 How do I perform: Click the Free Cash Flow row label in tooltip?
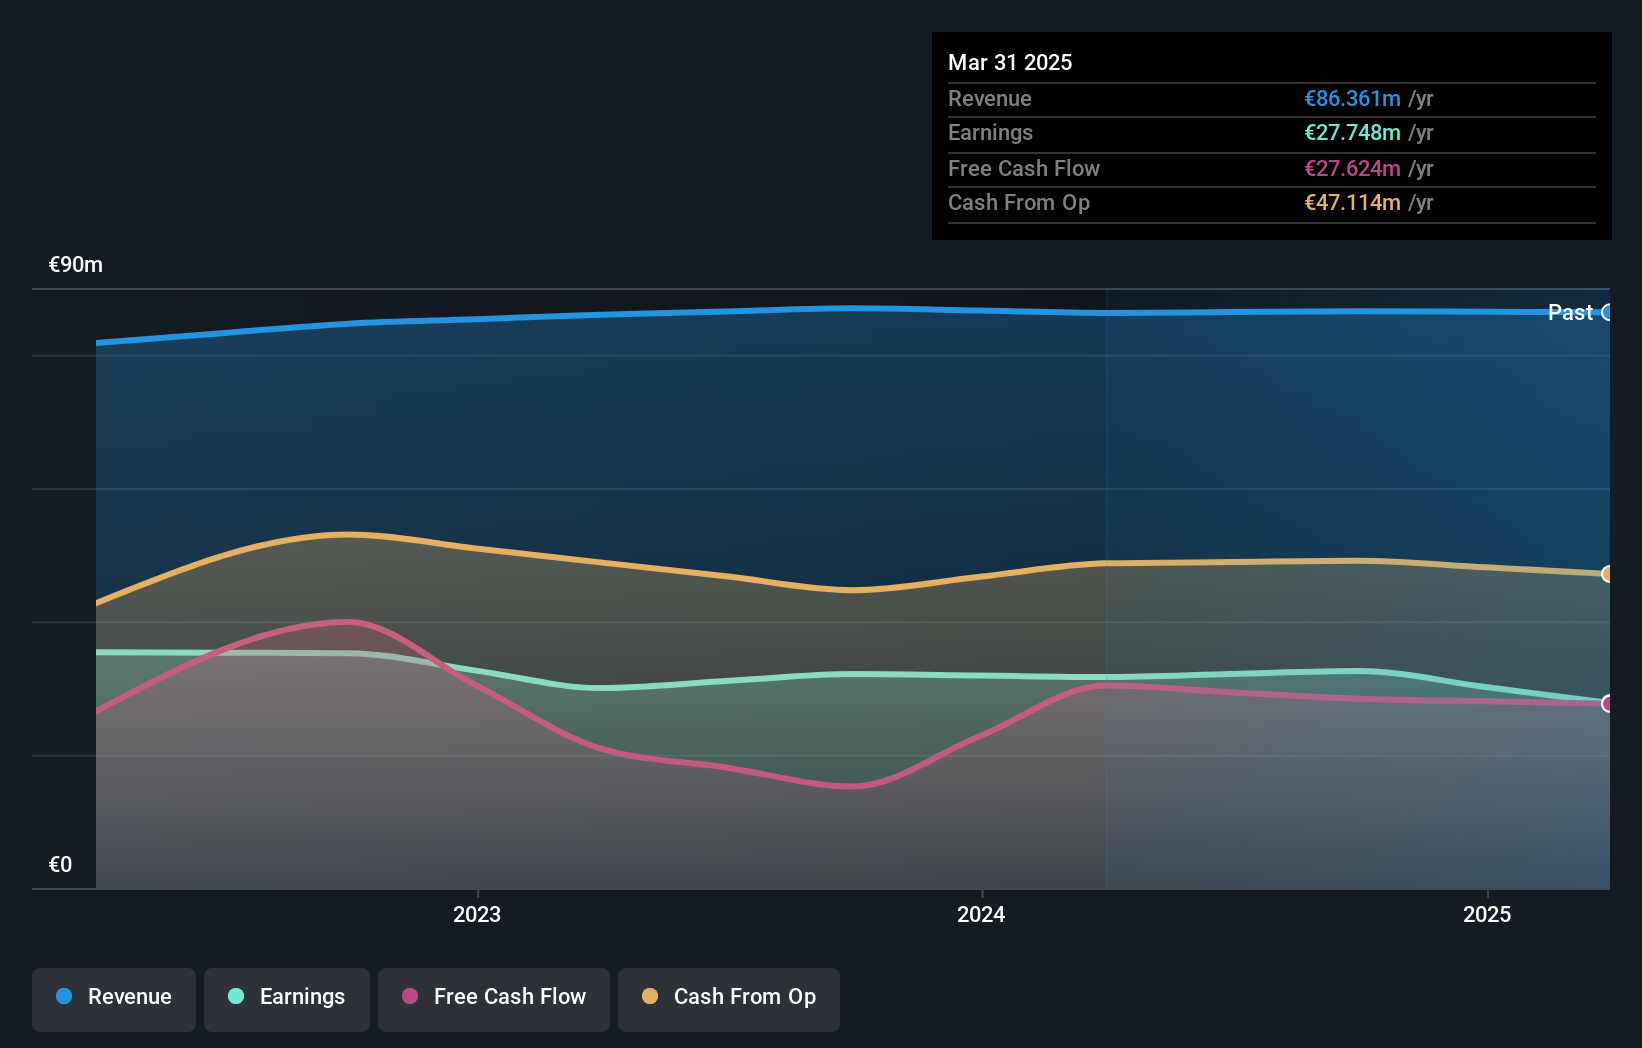1024,168
